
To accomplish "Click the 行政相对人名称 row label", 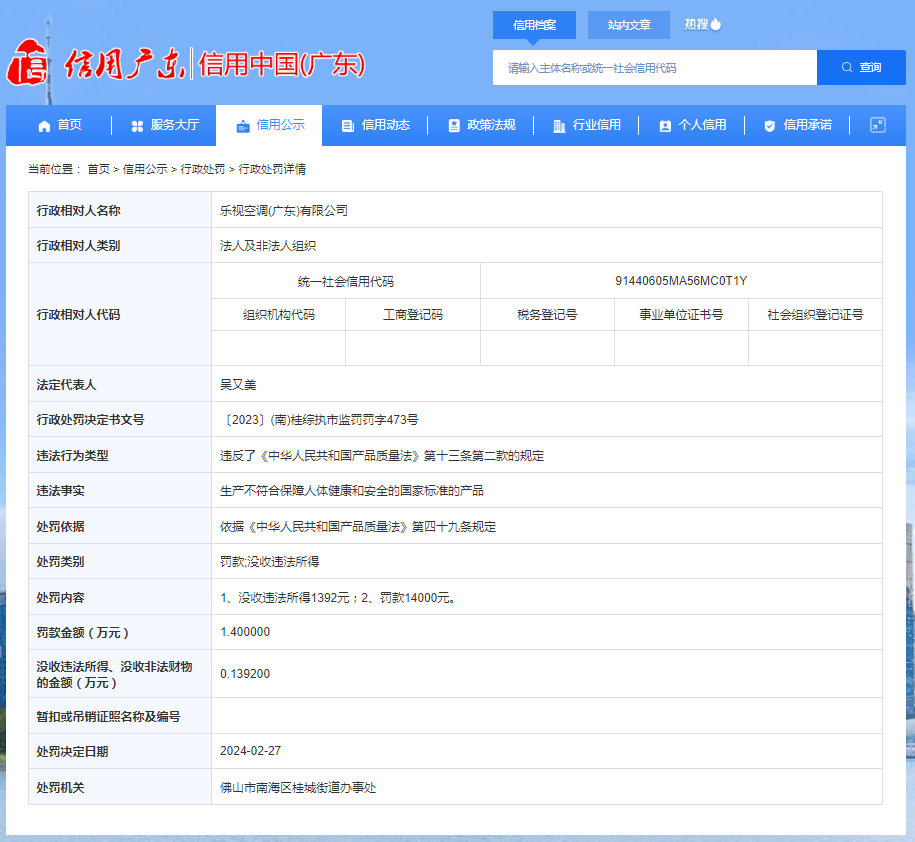I will click(x=79, y=211).
